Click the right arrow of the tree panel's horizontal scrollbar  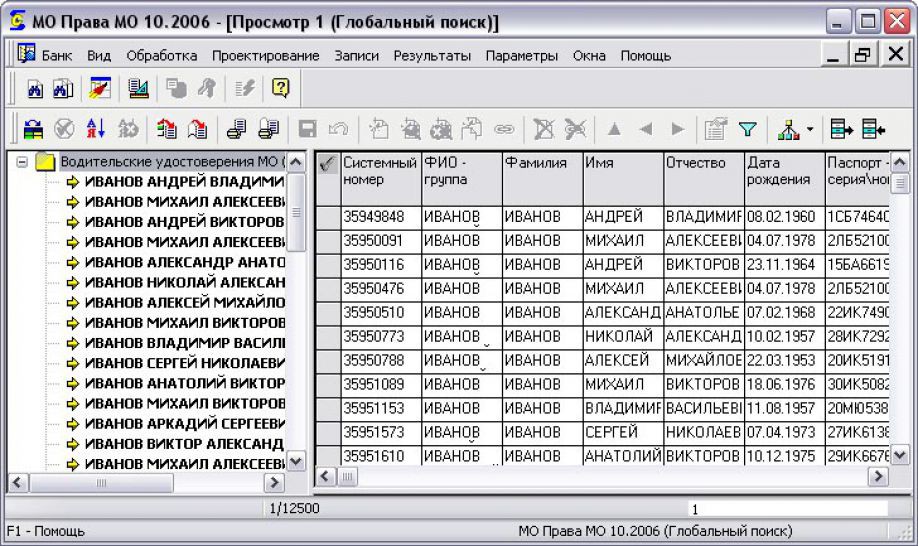[x=273, y=483]
